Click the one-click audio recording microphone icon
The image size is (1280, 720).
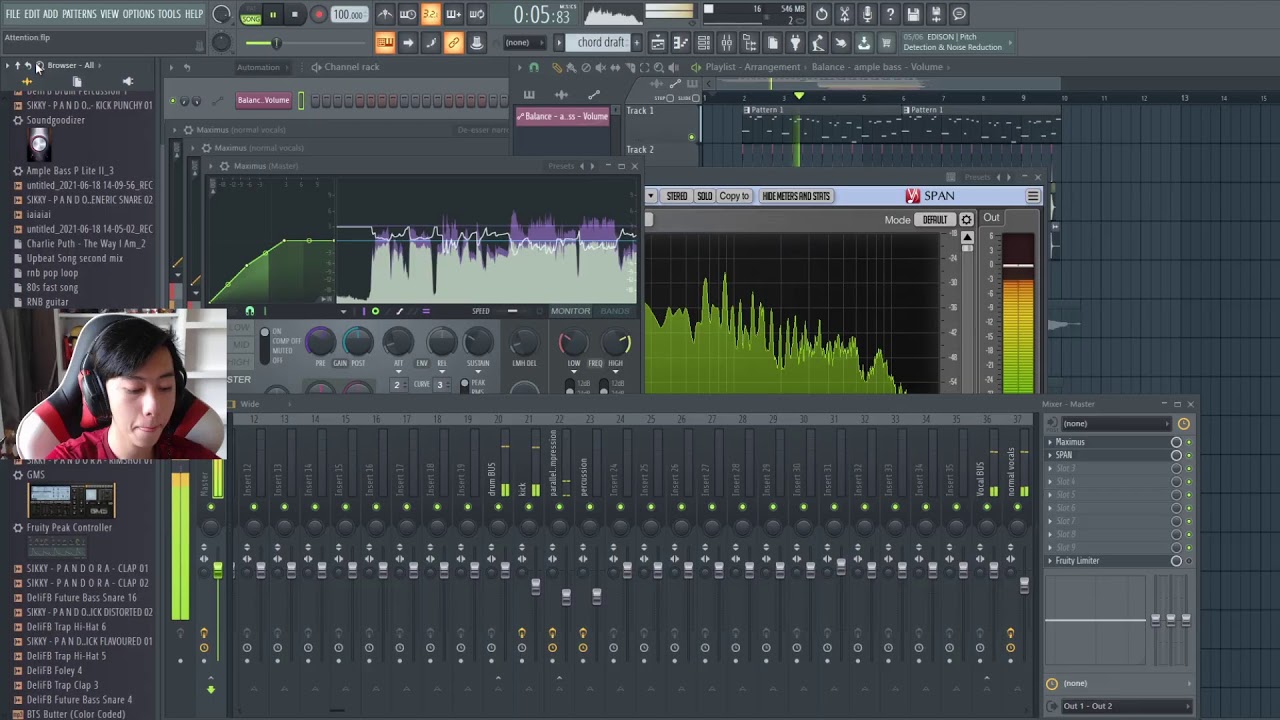[867, 14]
